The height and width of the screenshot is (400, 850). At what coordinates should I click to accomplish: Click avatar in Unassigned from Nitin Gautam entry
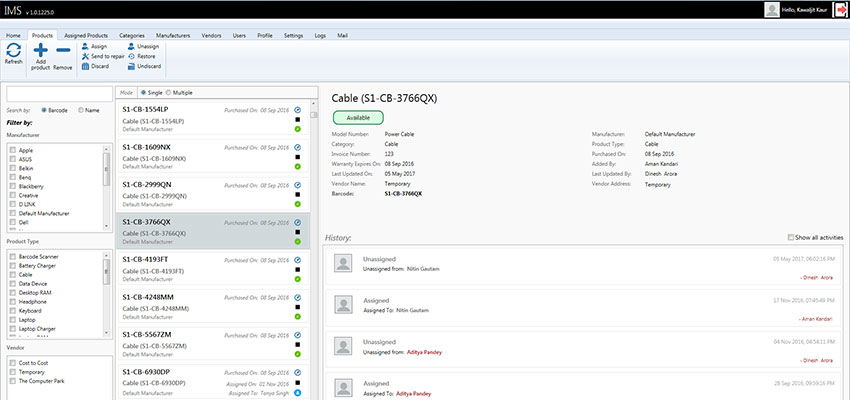pyautogui.click(x=343, y=263)
